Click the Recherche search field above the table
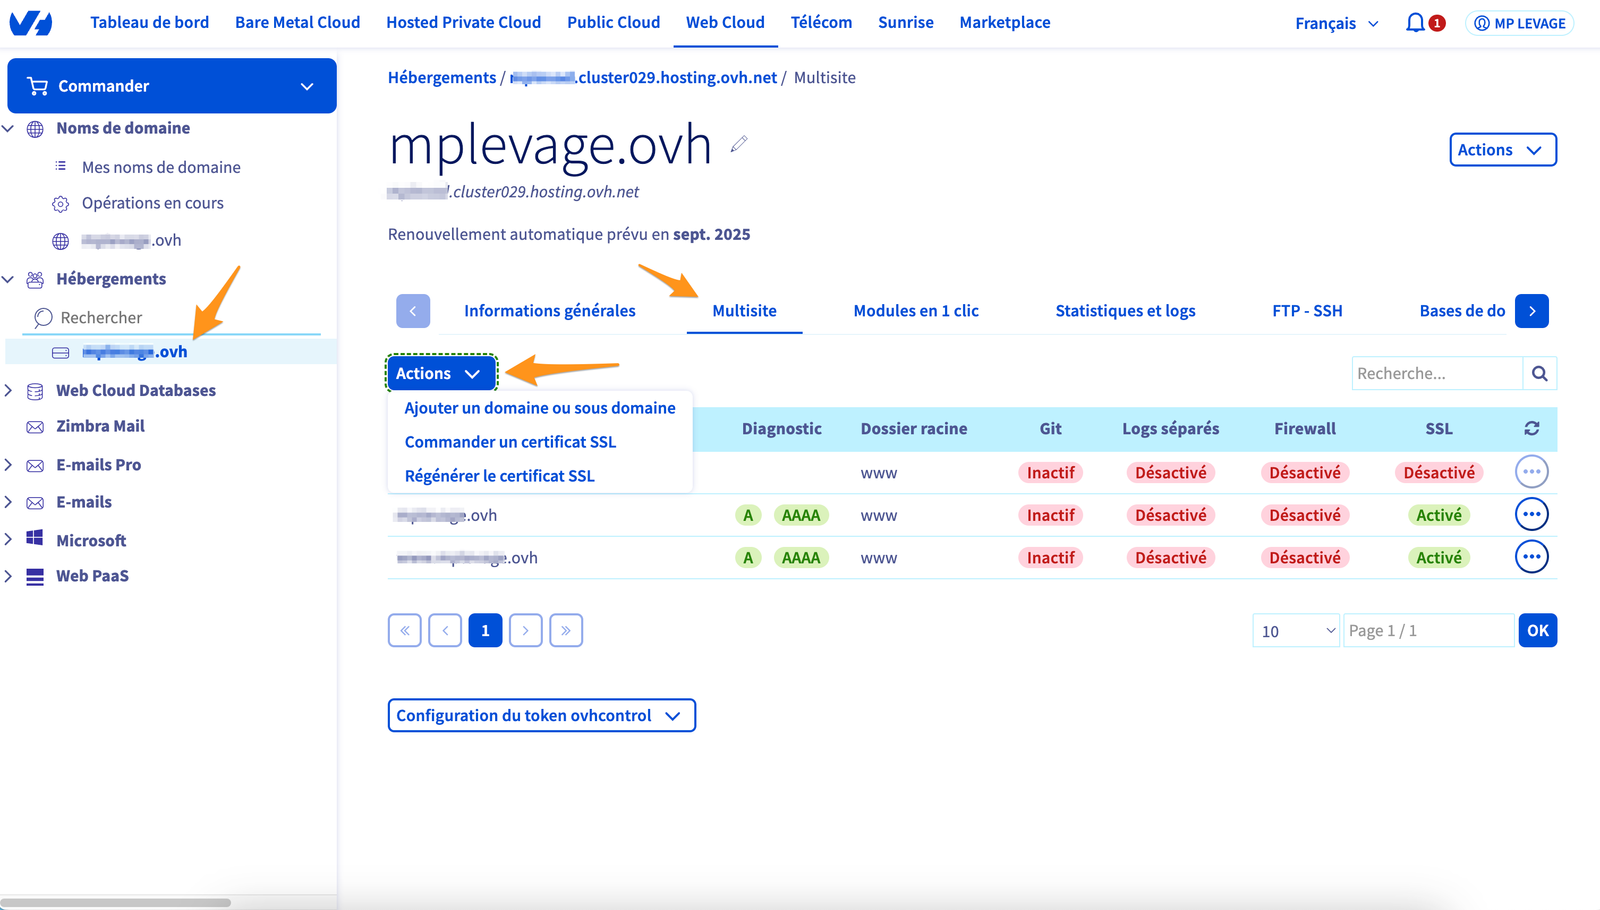1600x910 pixels. pyautogui.click(x=1437, y=373)
